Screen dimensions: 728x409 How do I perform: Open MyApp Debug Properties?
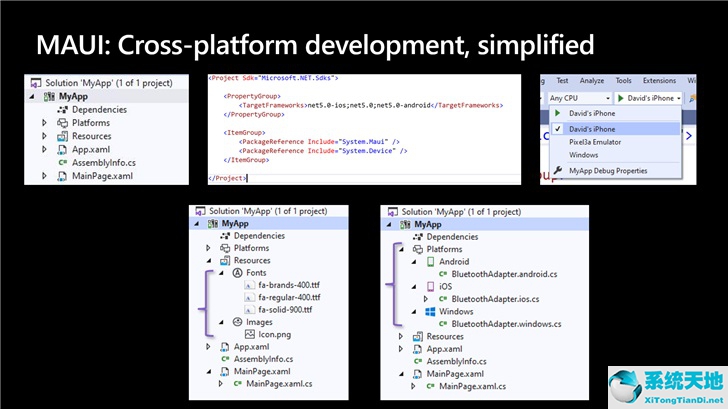tap(608, 171)
